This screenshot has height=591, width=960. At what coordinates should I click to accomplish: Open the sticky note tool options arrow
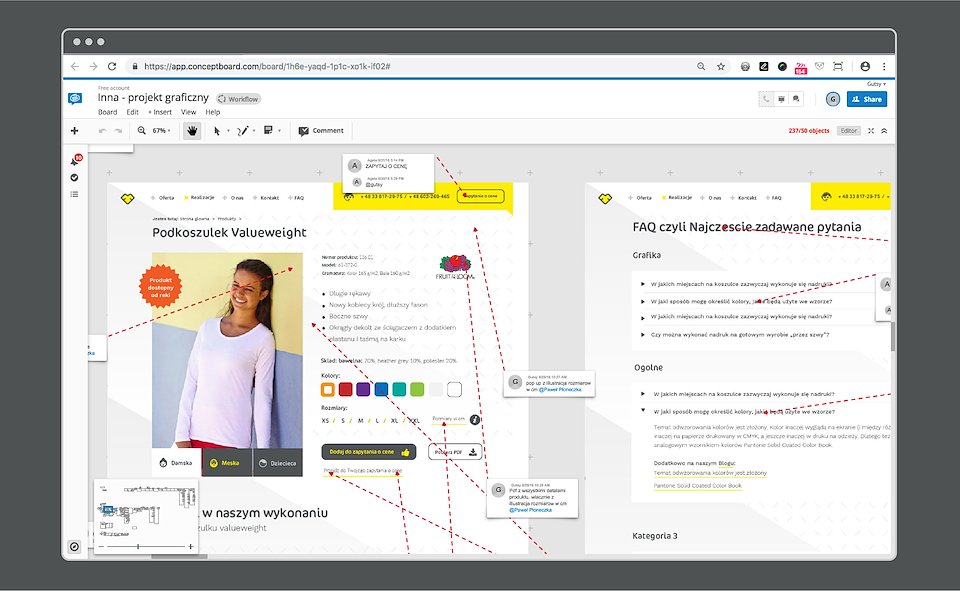(x=280, y=130)
